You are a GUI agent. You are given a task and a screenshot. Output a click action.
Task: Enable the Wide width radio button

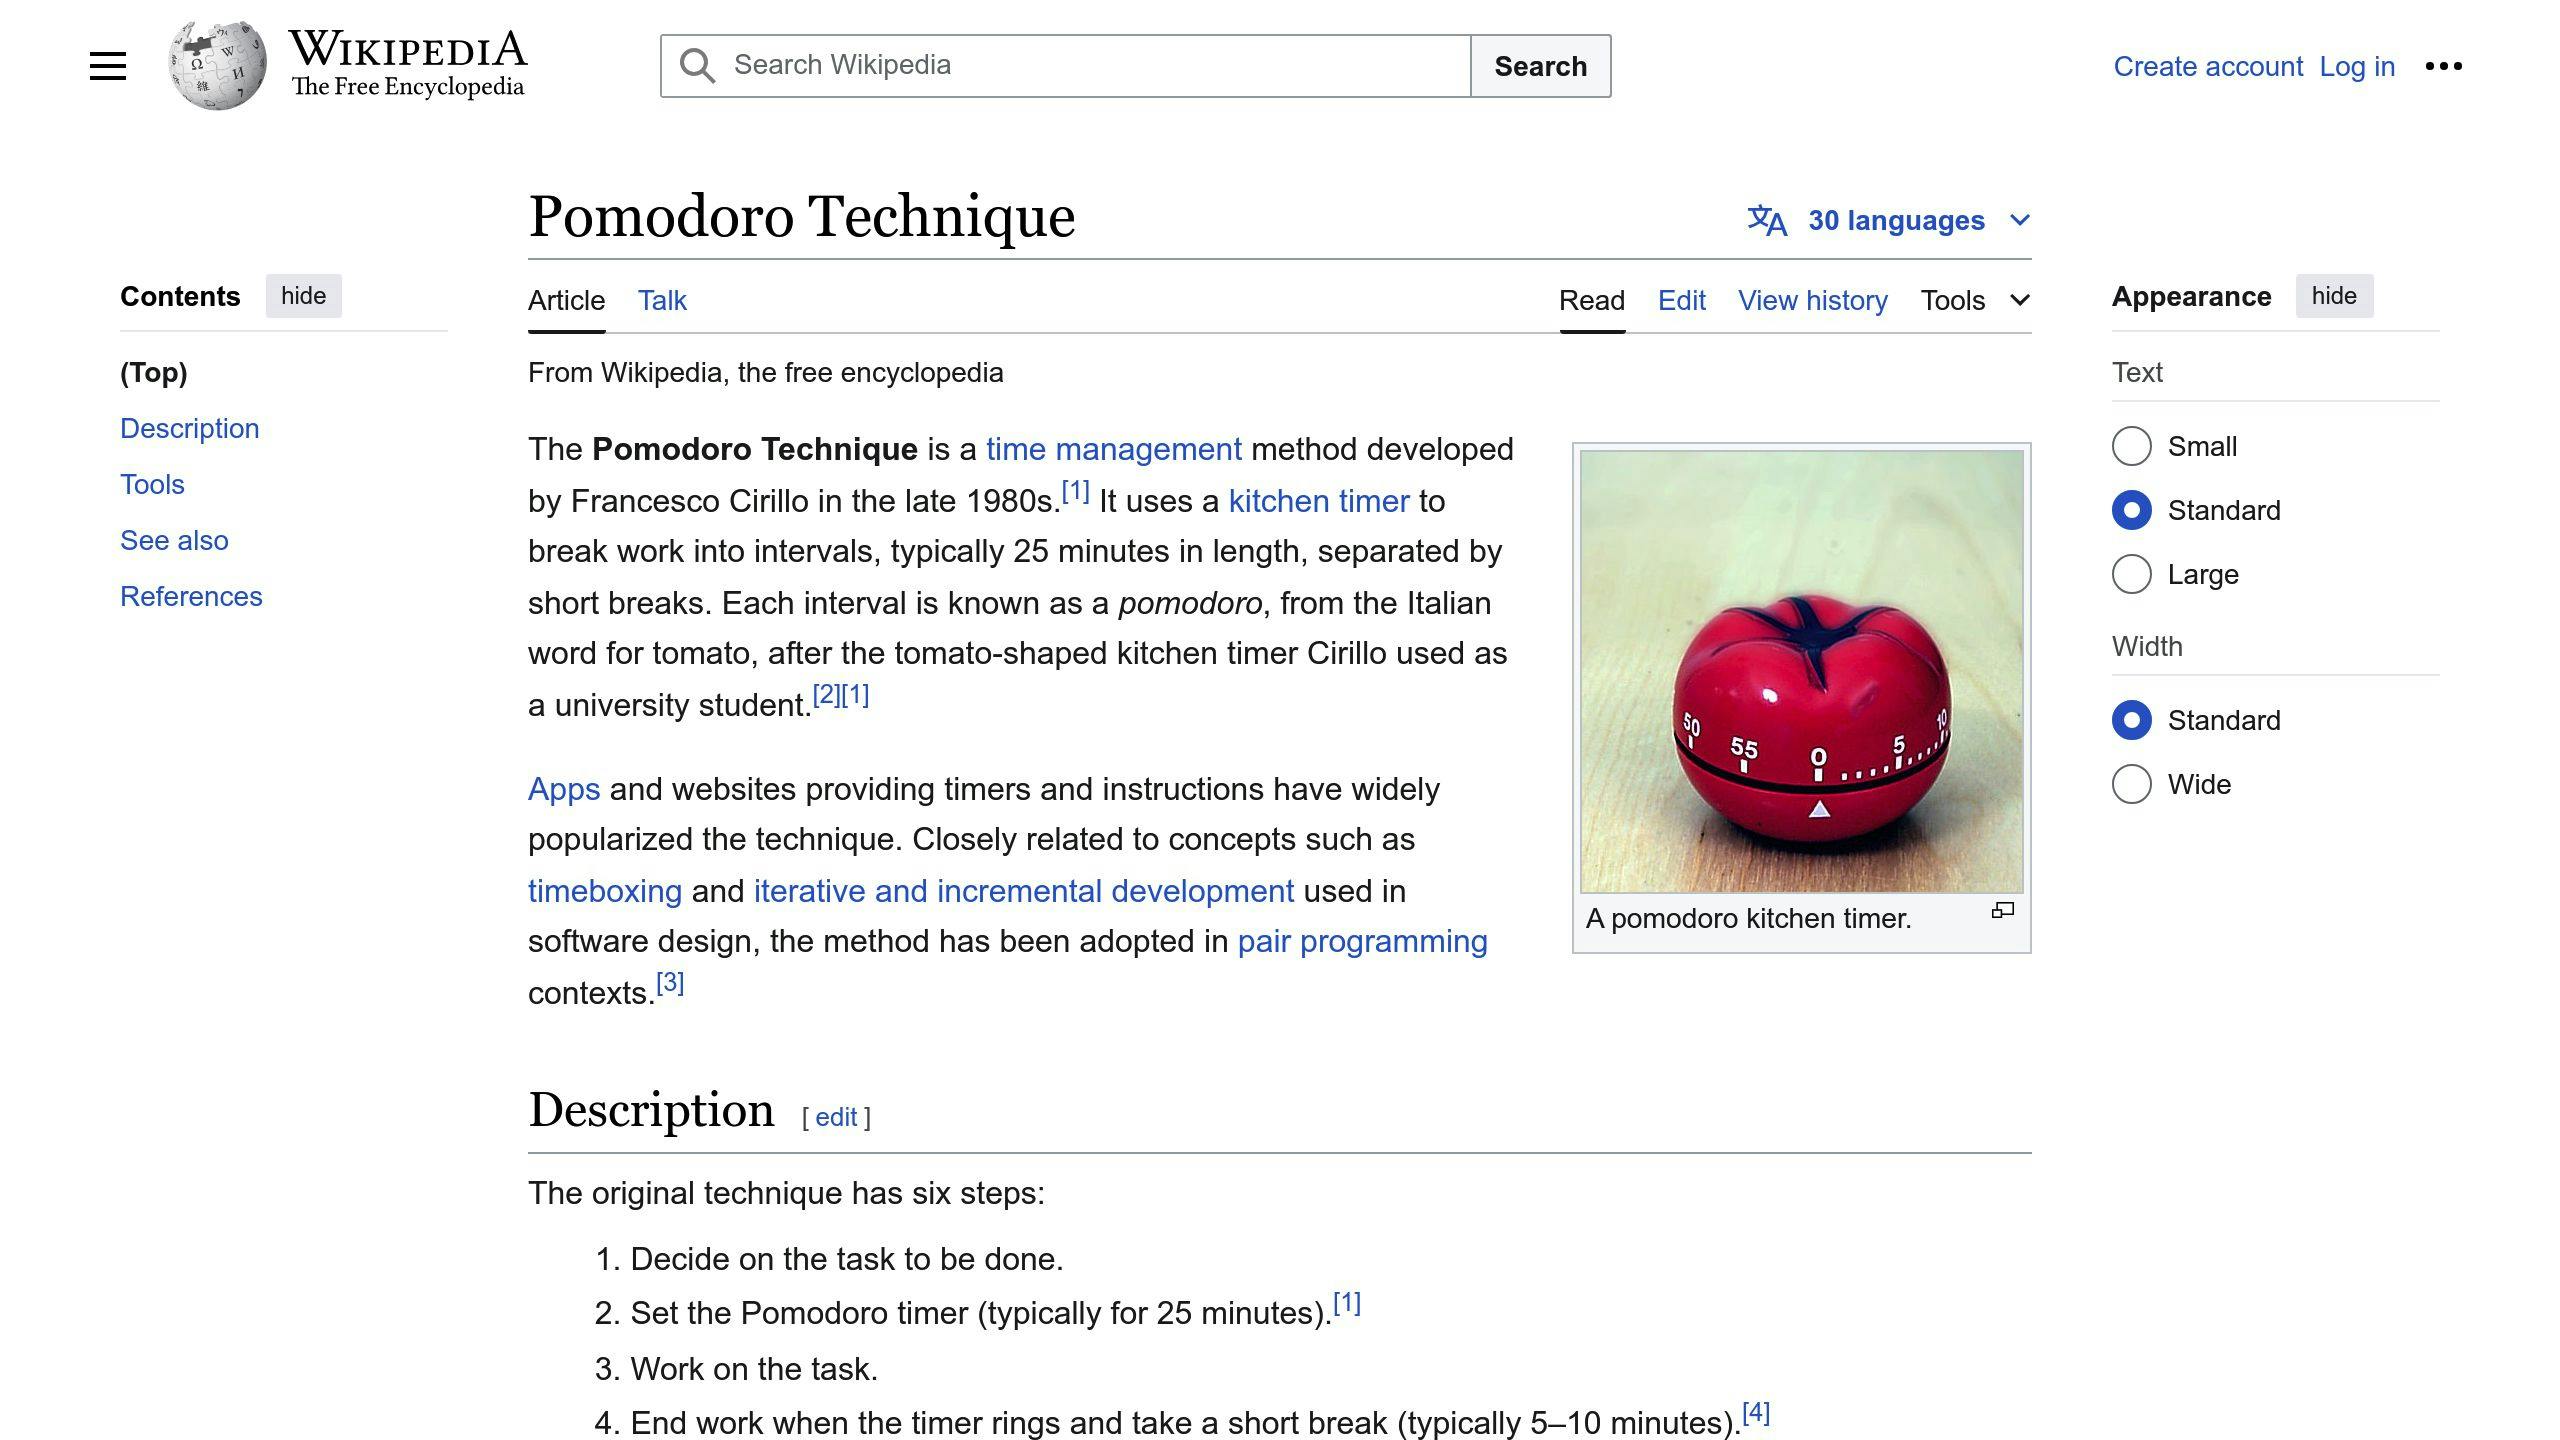point(2131,784)
